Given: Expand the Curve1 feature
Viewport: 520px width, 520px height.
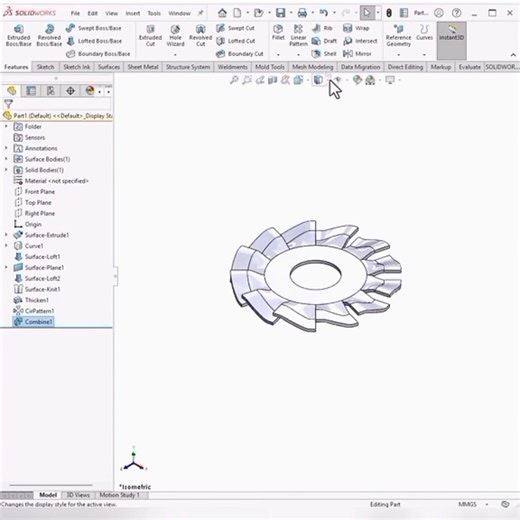Looking at the screenshot, I should point(6,246).
